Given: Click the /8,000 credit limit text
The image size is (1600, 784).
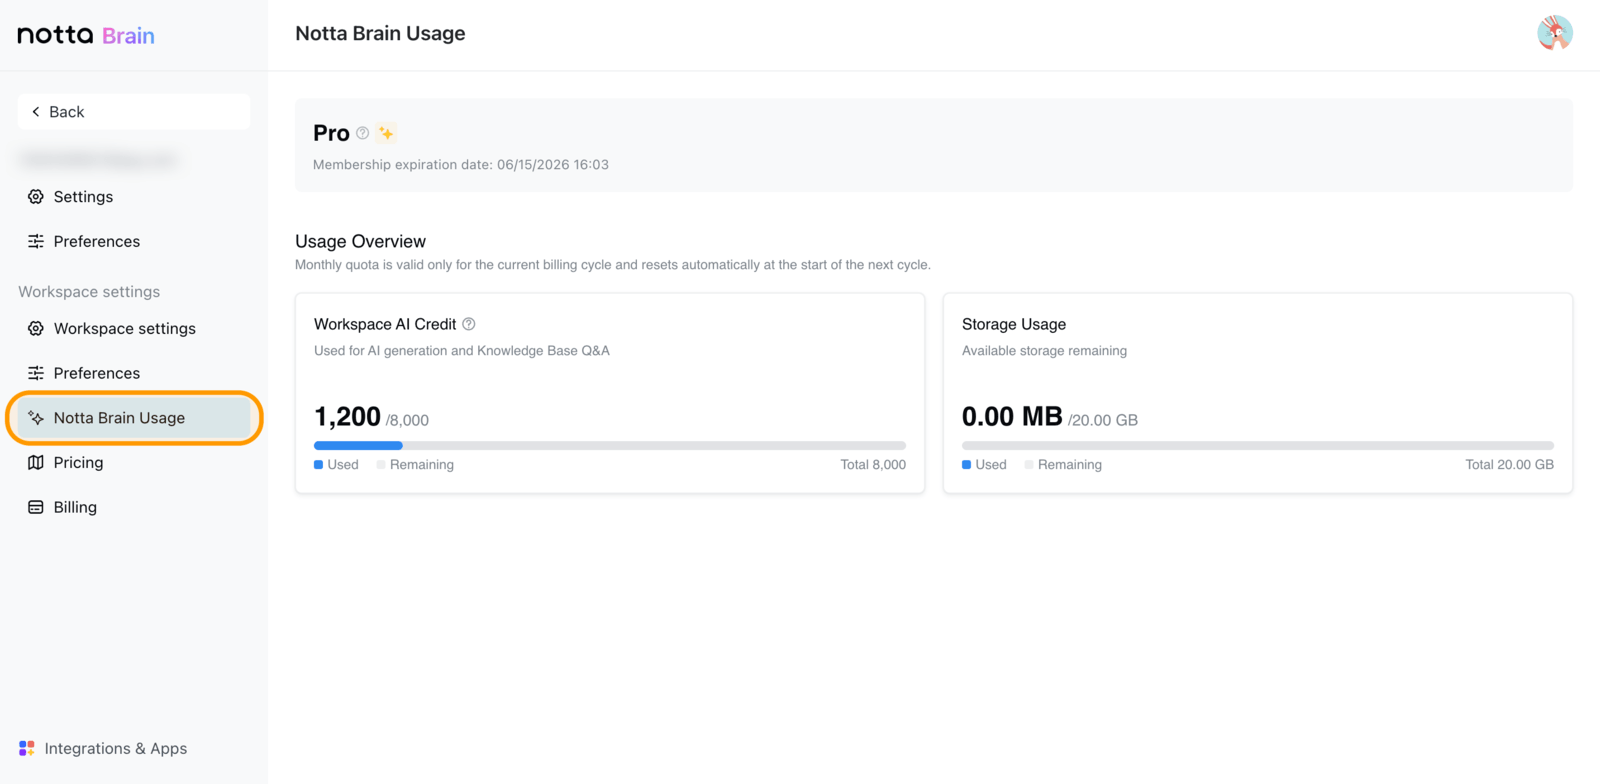Looking at the screenshot, I should pyautogui.click(x=407, y=420).
